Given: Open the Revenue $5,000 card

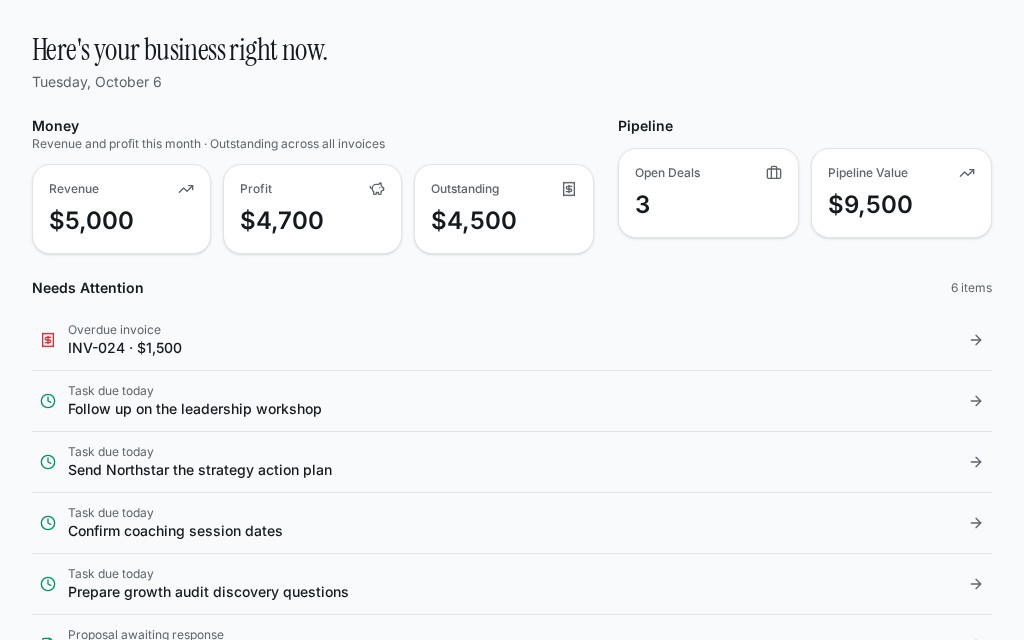Looking at the screenshot, I should tap(121, 209).
